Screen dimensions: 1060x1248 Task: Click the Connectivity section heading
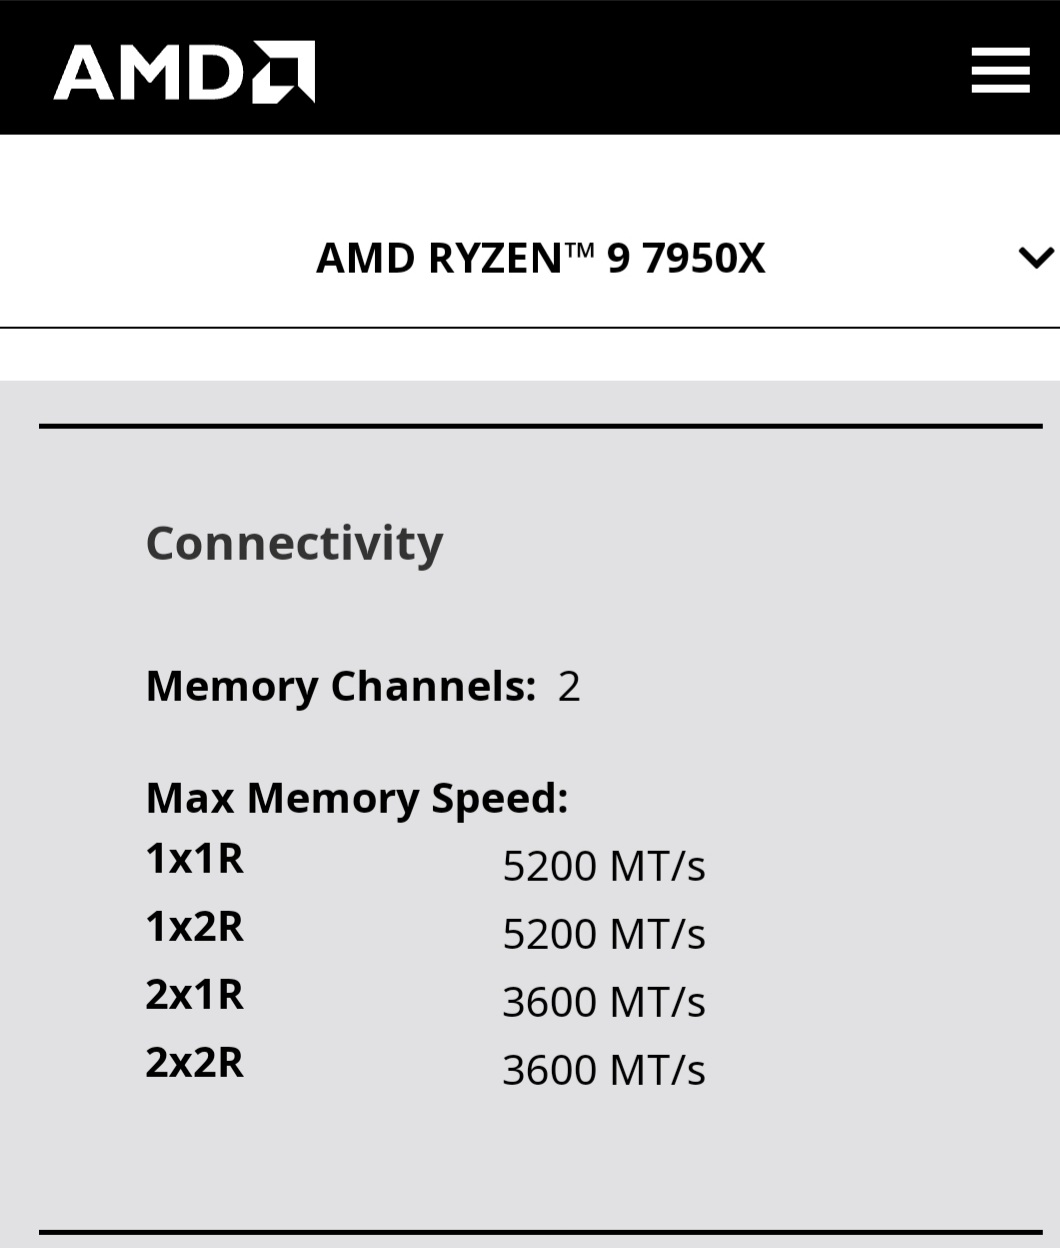[294, 543]
